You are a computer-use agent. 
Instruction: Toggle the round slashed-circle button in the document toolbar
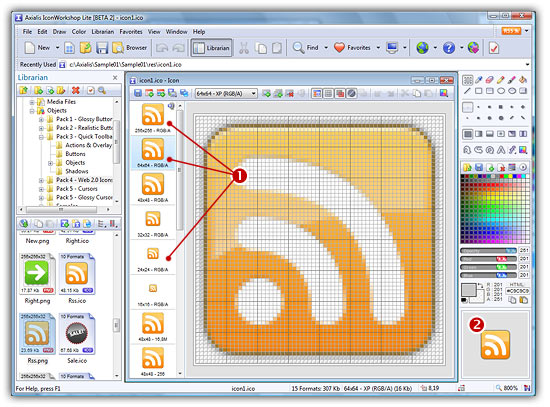(x=352, y=93)
